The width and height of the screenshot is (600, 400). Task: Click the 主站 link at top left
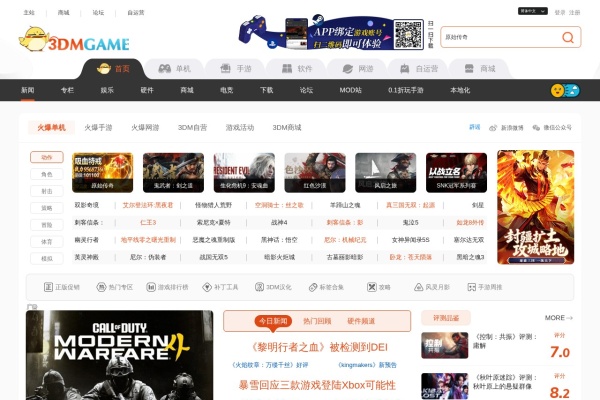click(29, 13)
